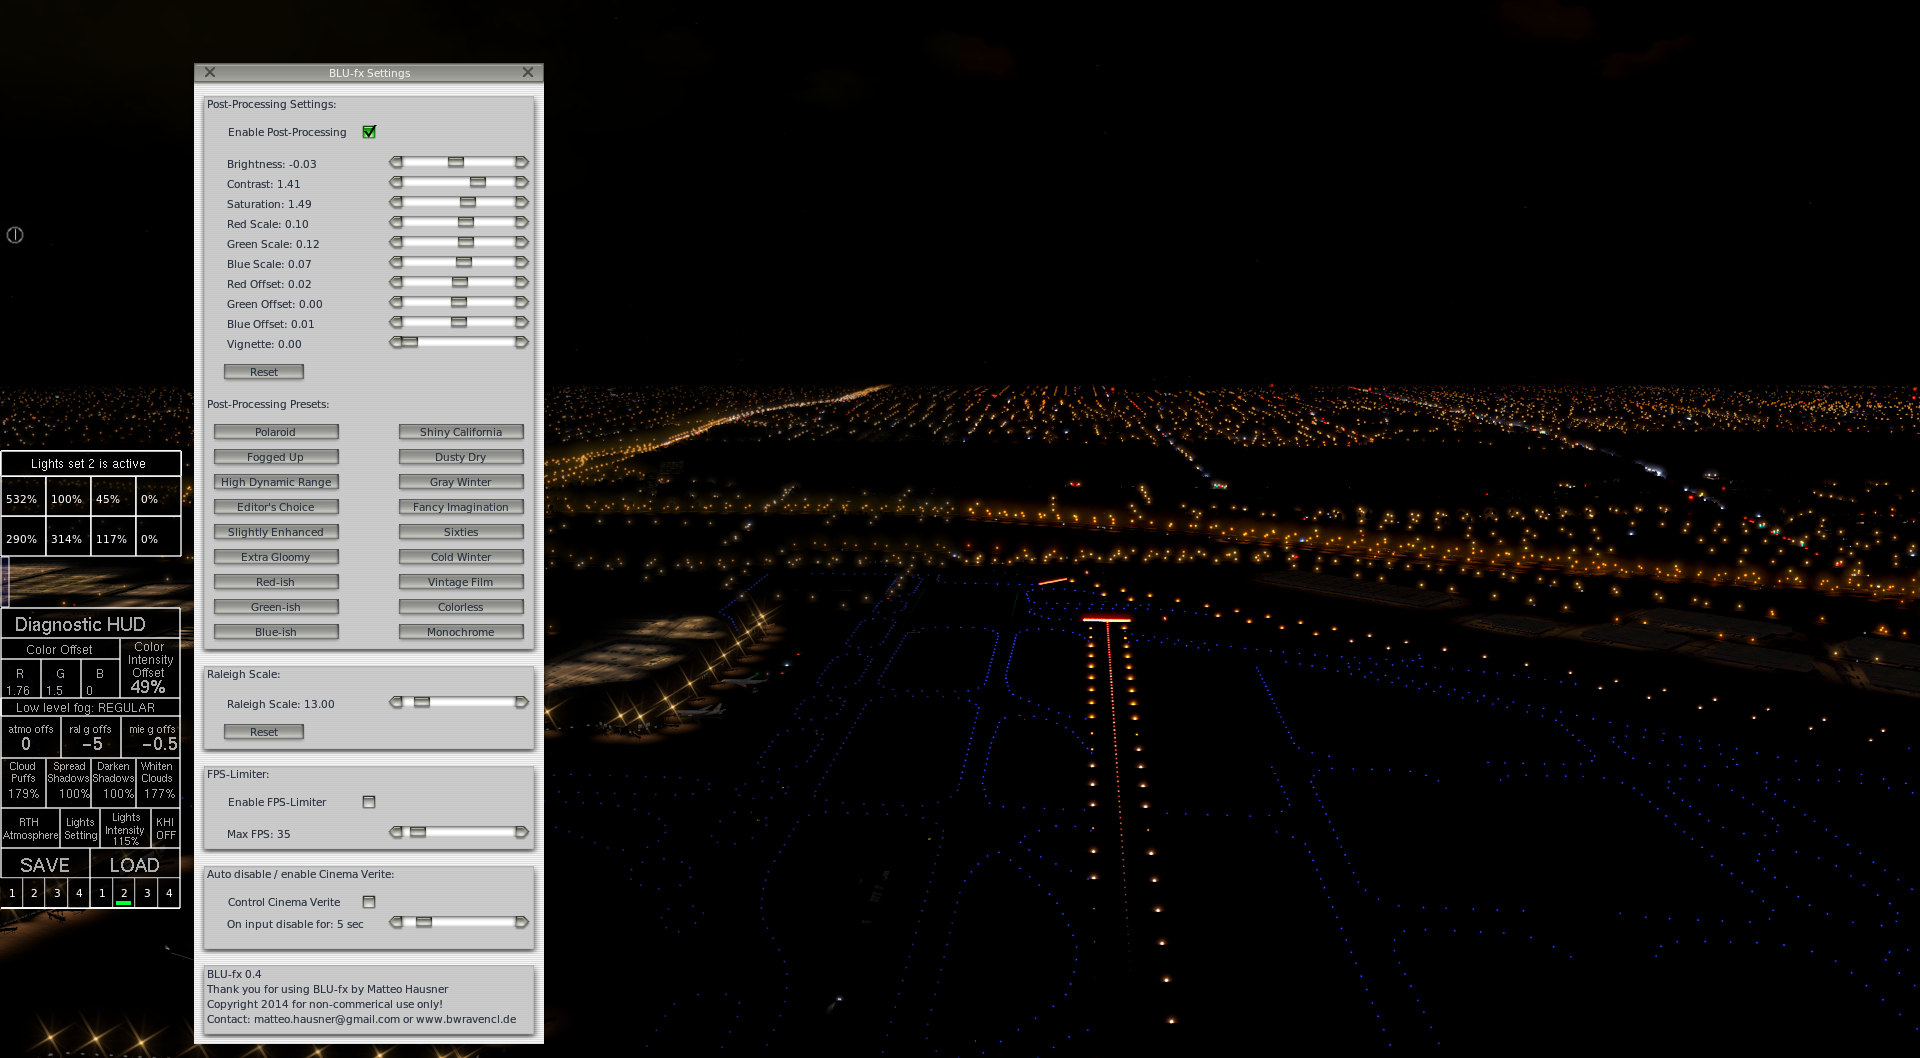This screenshot has height=1058, width=1920.
Task: Click slot 3 under SAVE
Action: [x=57, y=893]
